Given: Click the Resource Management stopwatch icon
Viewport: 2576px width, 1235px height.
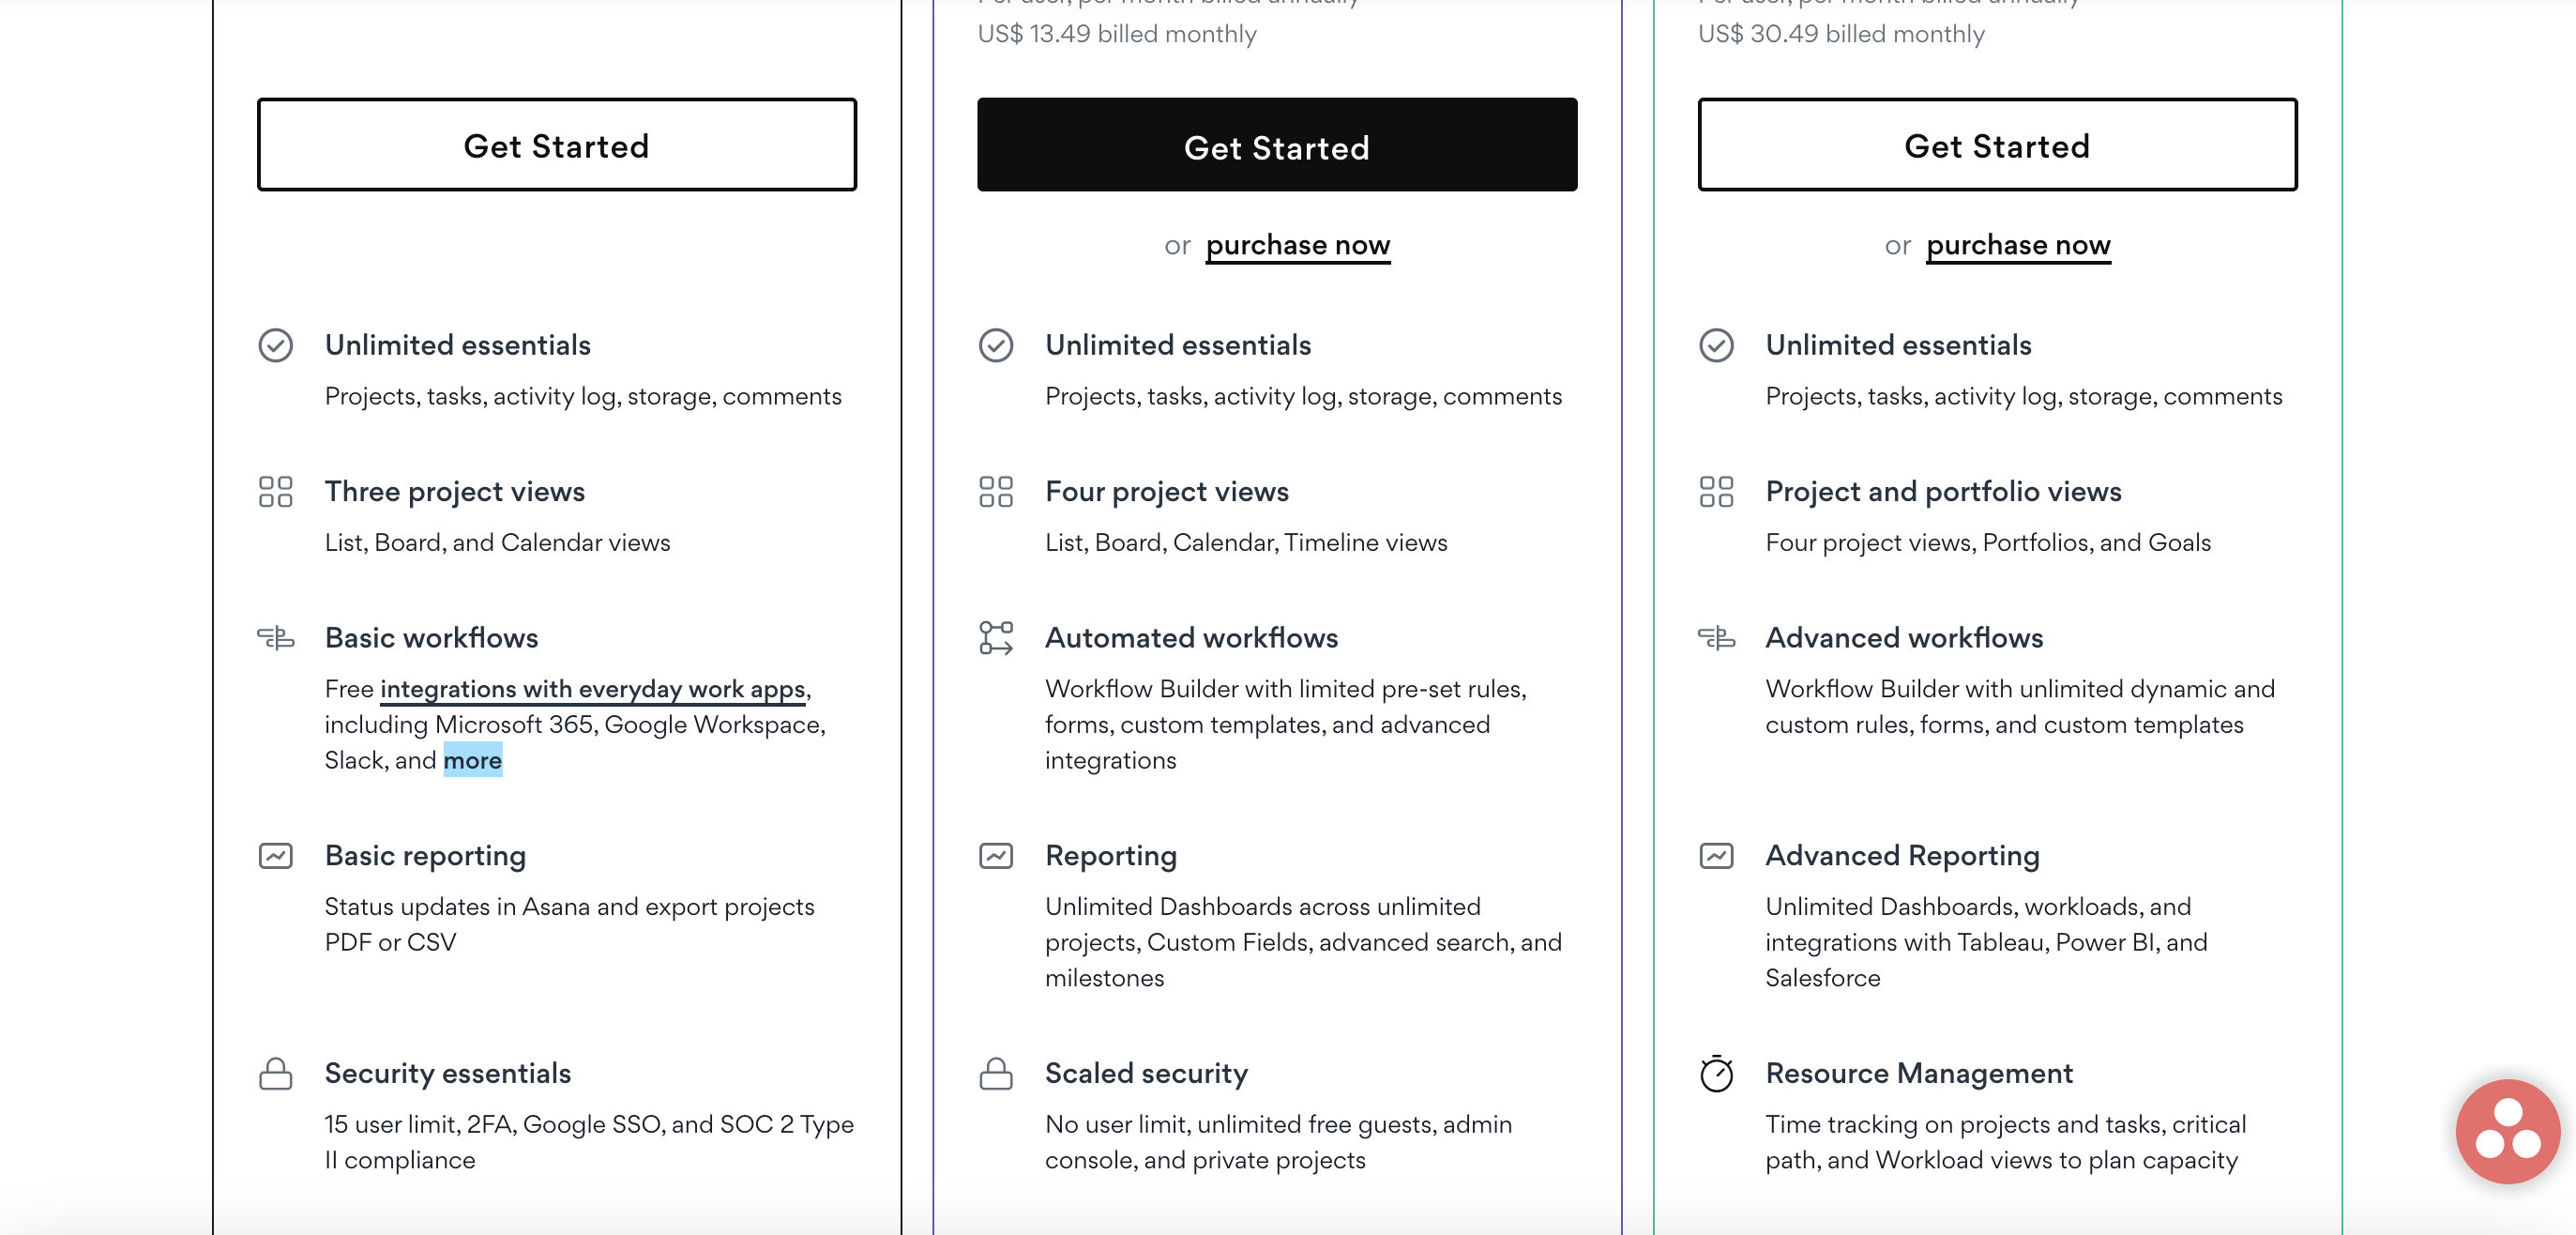Looking at the screenshot, I should coord(1716,1073).
